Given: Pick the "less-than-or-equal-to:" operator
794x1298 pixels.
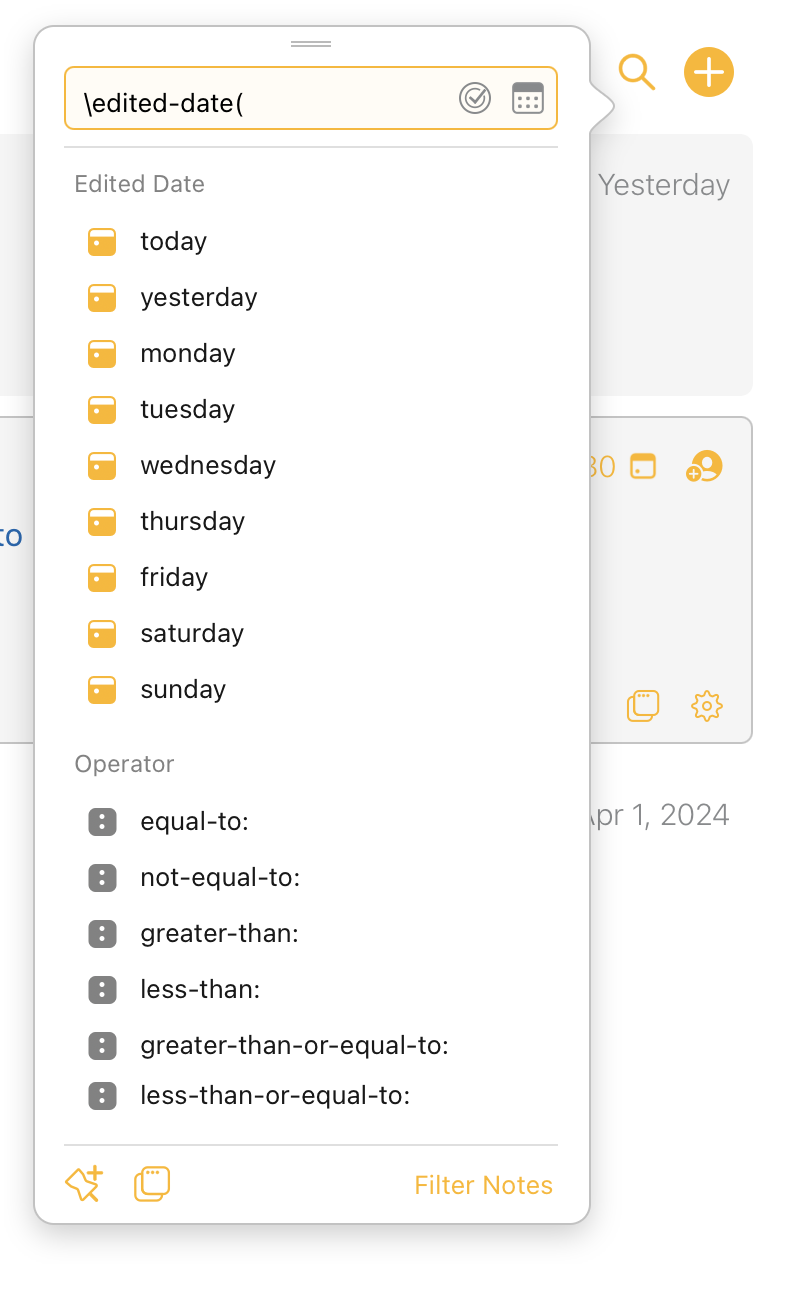Looking at the screenshot, I should [x=275, y=1096].
